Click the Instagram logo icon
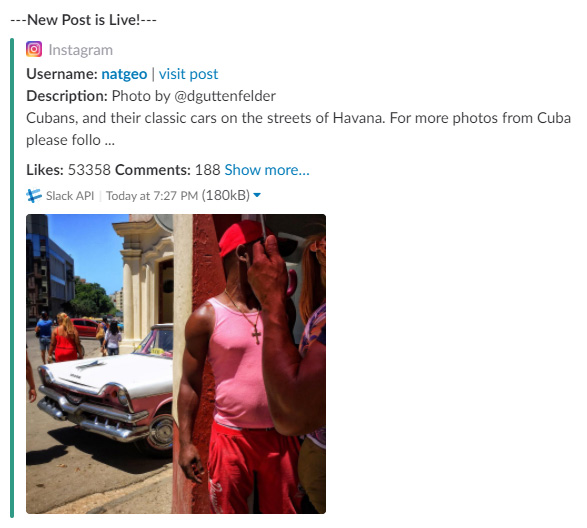This screenshot has width=587, height=528. pyautogui.click(x=34, y=49)
